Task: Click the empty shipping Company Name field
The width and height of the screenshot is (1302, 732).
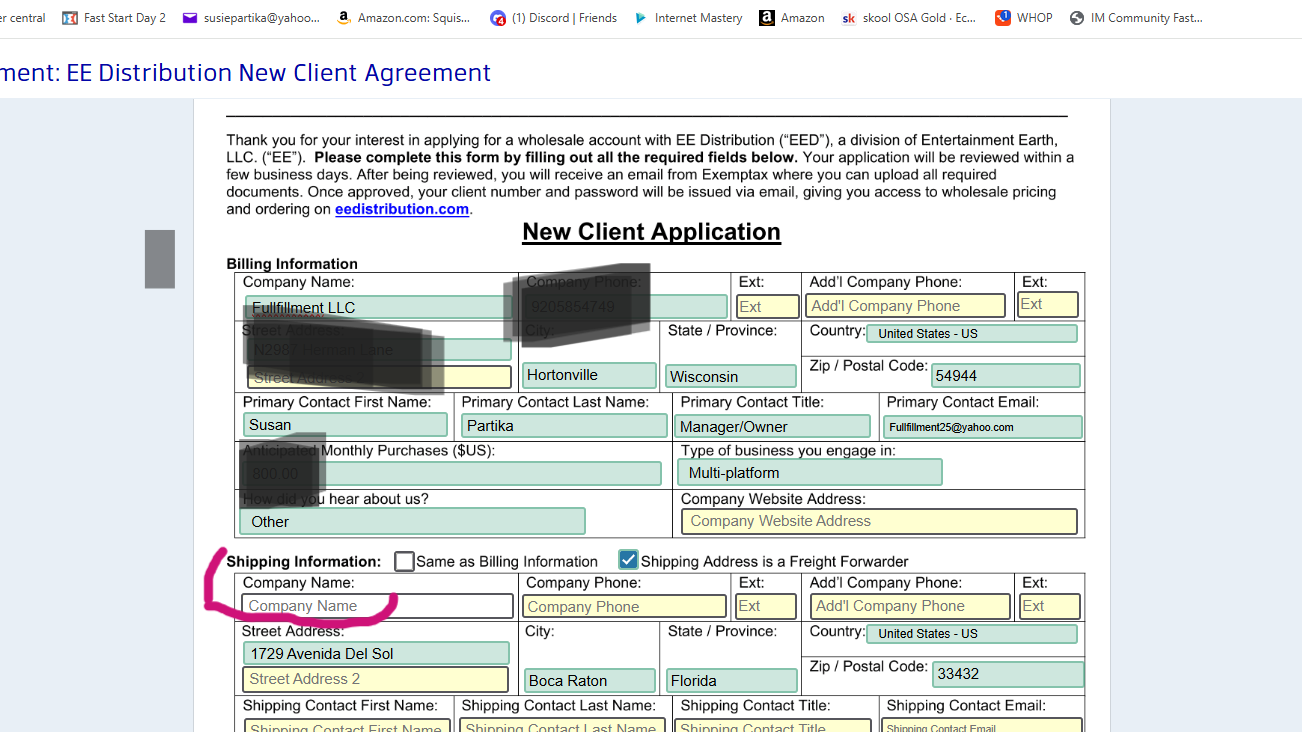Action: pos(377,606)
